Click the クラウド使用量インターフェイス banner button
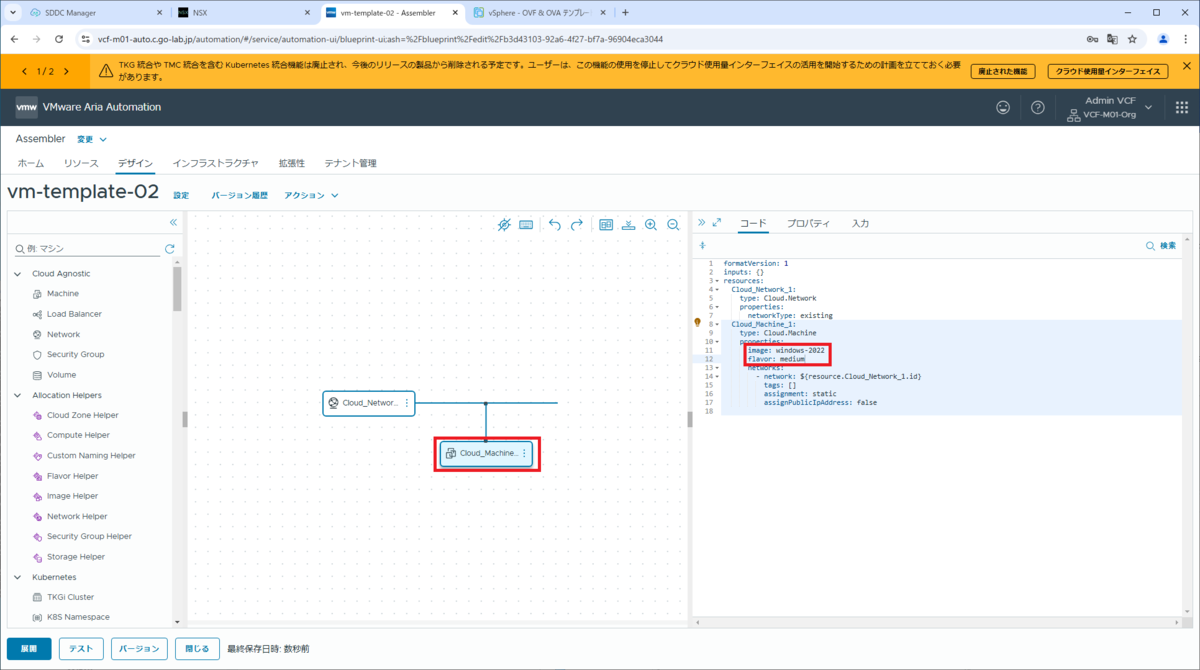This screenshot has height=670, width=1200. (x=1108, y=71)
